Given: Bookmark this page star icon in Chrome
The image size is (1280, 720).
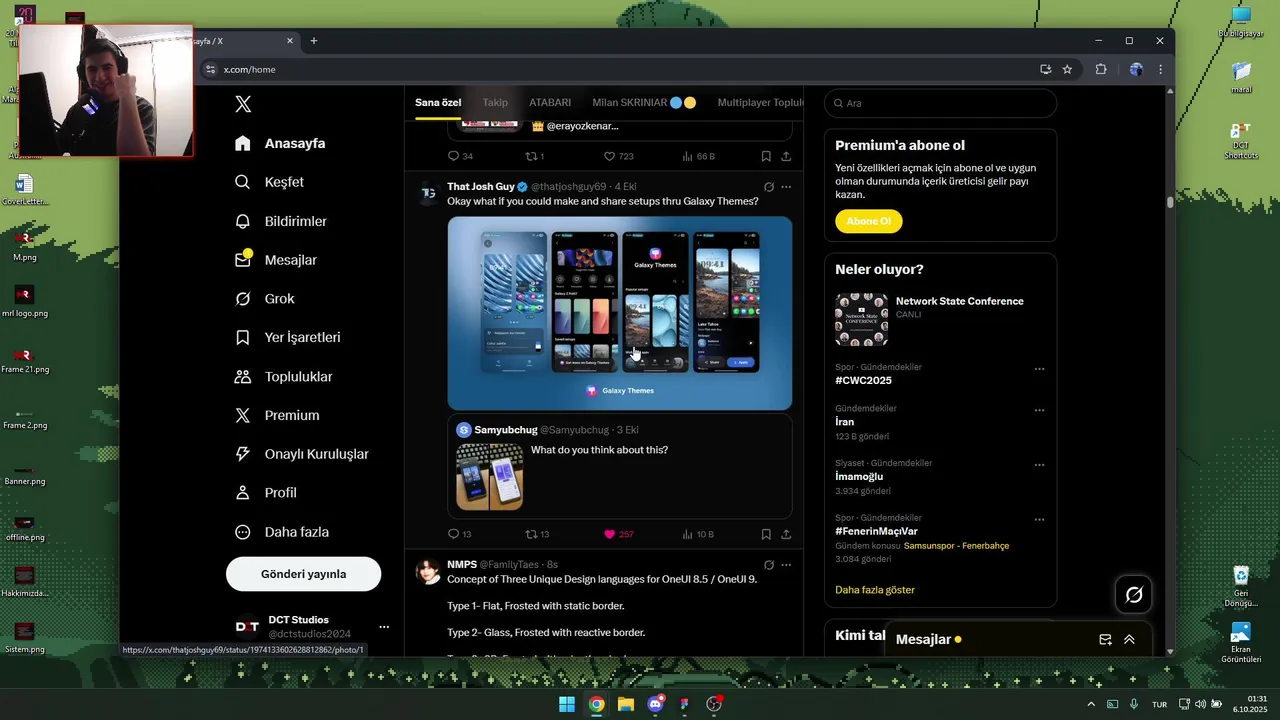Looking at the screenshot, I should pos(1067,69).
